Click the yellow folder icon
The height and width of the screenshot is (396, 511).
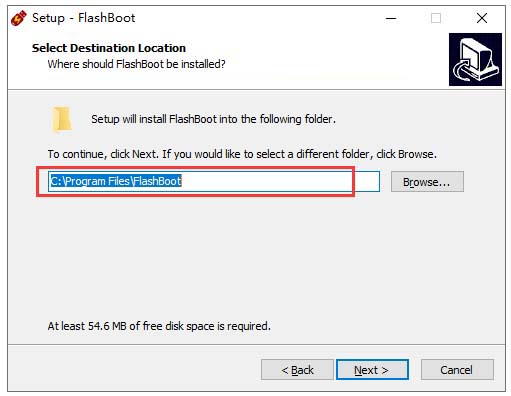coord(62,119)
